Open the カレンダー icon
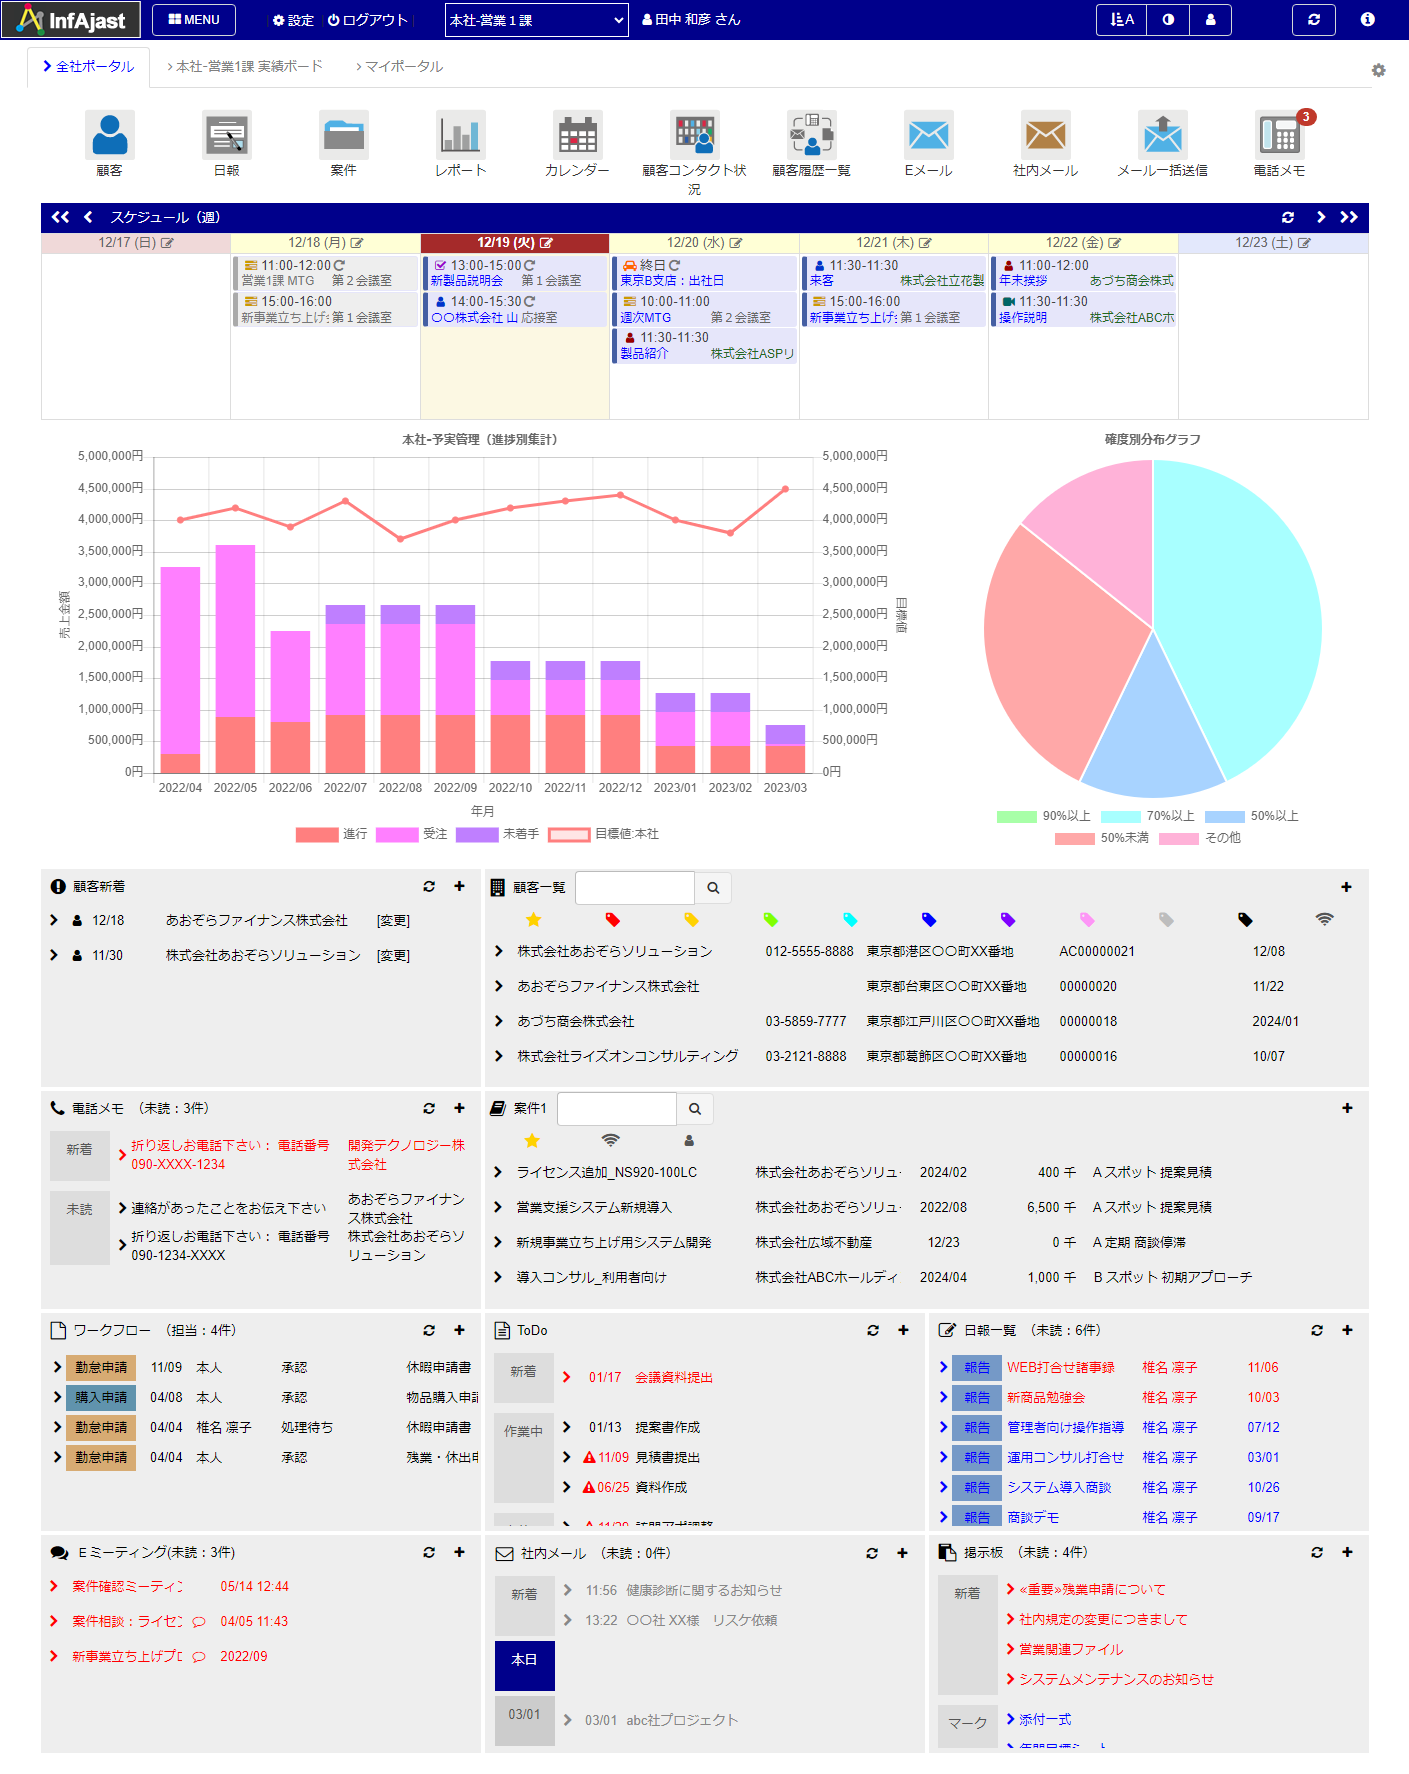The height and width of the screenshot is (1774, 1409). [577, 136]
